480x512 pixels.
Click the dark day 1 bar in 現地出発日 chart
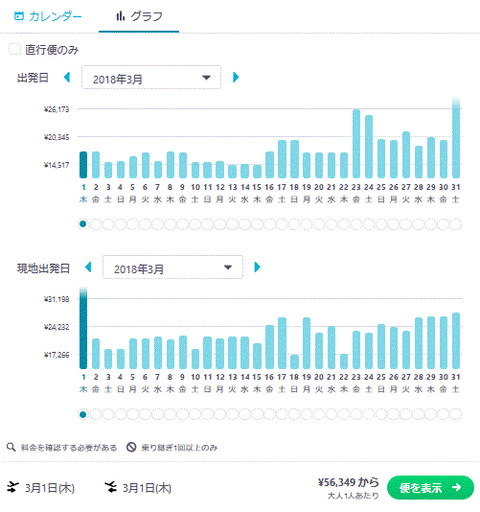(x=83, y=328)
